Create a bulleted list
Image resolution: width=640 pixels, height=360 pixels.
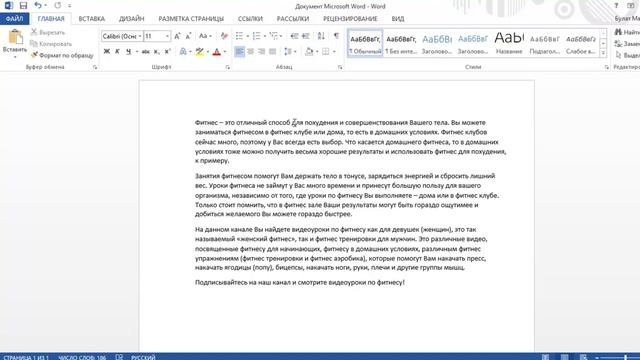pos(239,36)
